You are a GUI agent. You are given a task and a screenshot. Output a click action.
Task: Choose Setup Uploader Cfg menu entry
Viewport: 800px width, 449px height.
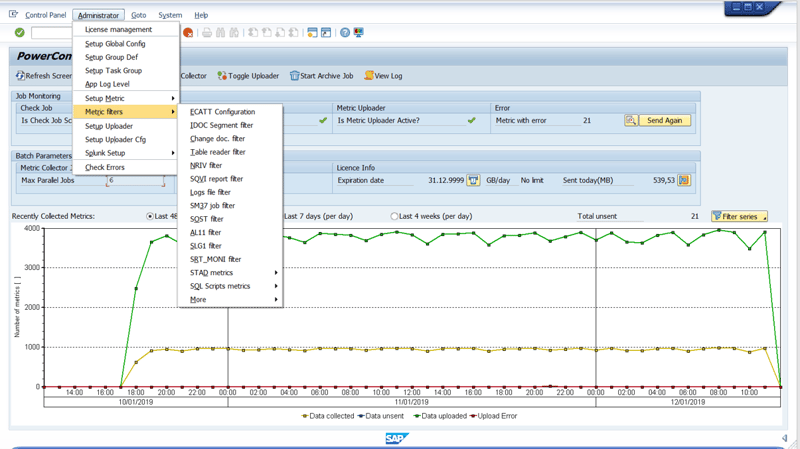[126, 139]
